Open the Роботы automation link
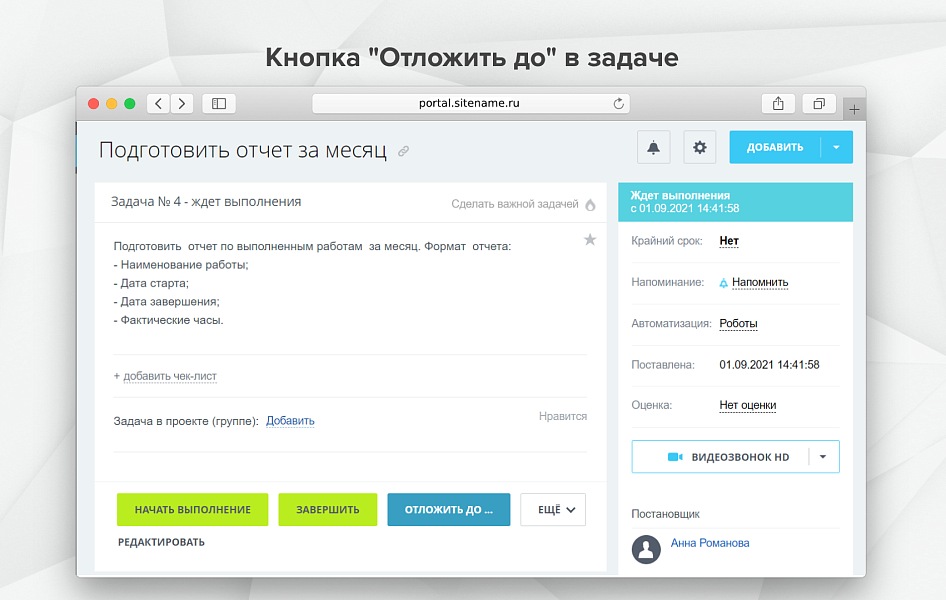The height and width of the screenshot is (600, 946). (x=737, y=323)
